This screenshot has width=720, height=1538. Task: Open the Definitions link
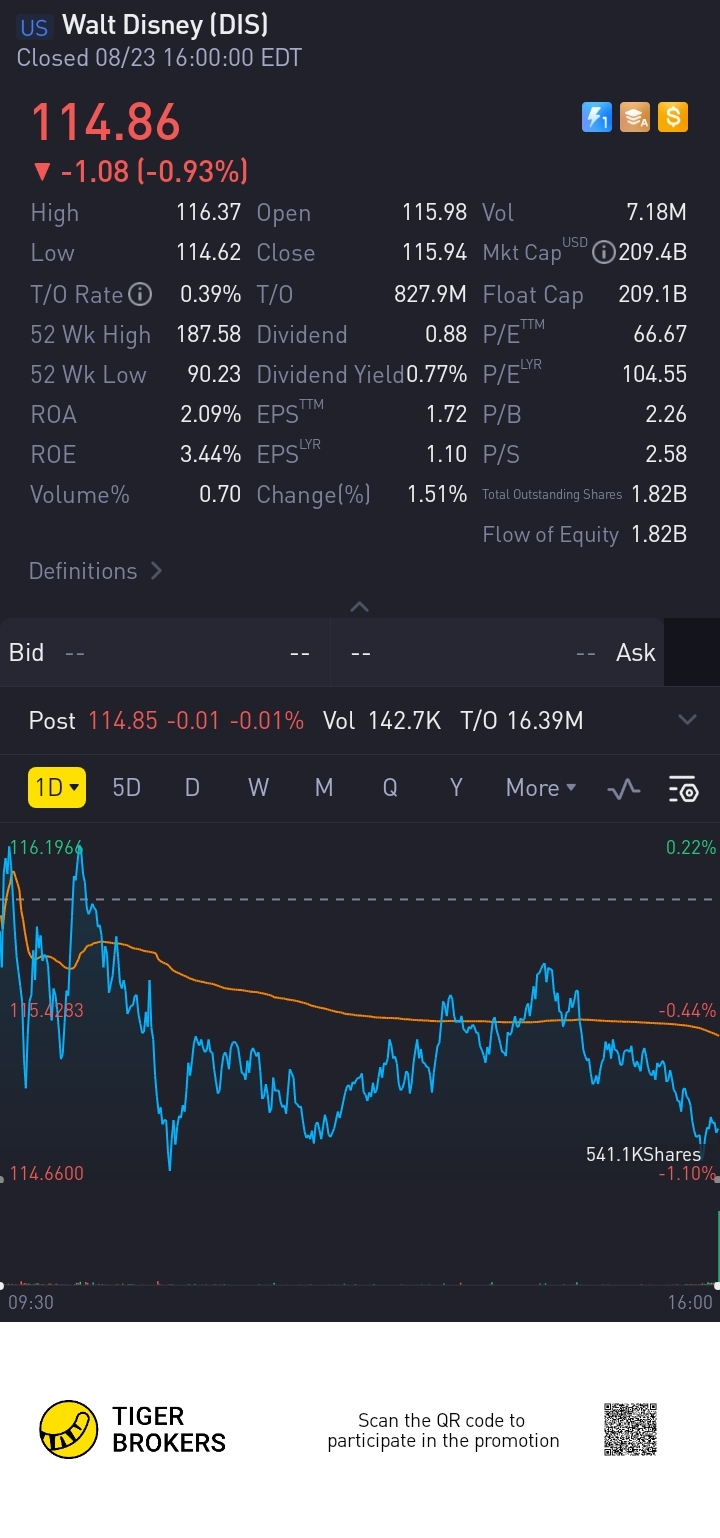96,571
